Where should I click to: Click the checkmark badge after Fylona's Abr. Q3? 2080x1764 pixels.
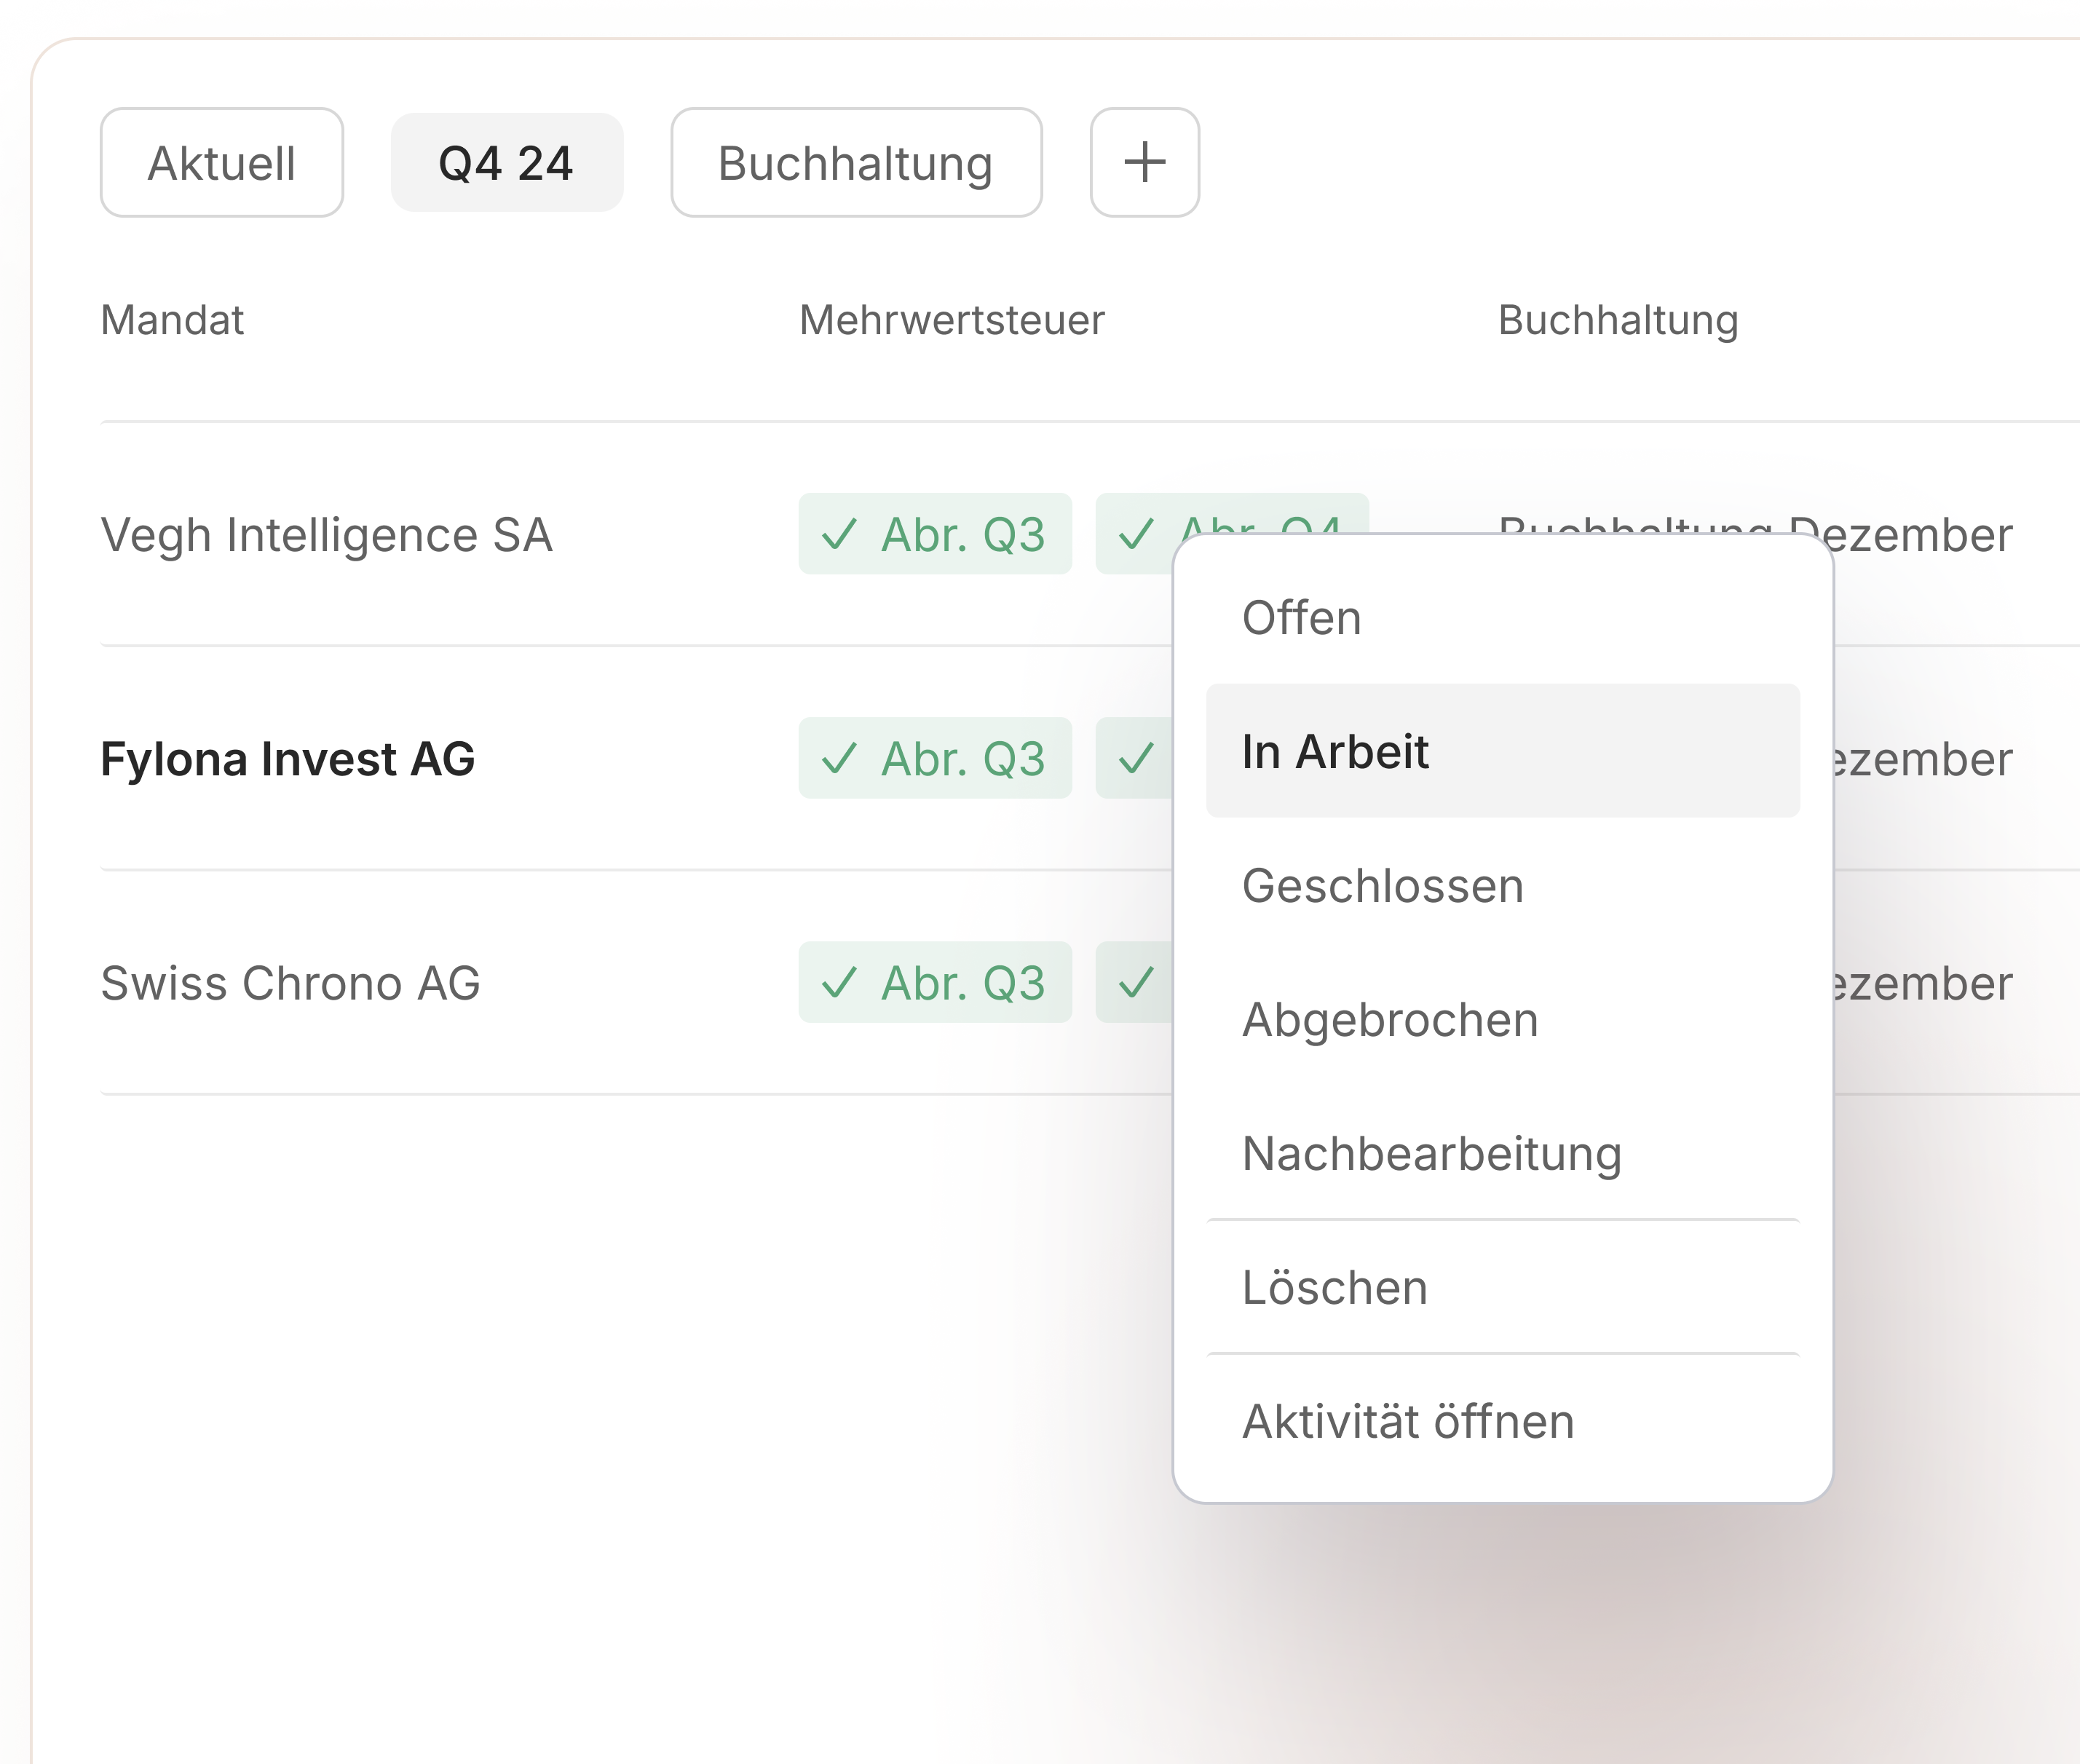1135,758
